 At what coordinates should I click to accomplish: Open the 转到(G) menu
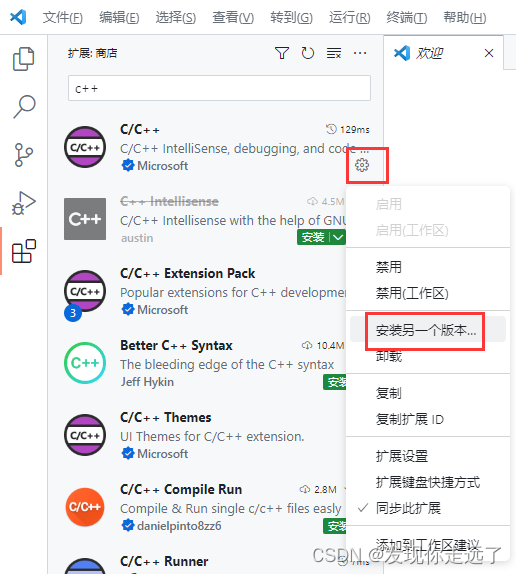[x=291, y=17]
